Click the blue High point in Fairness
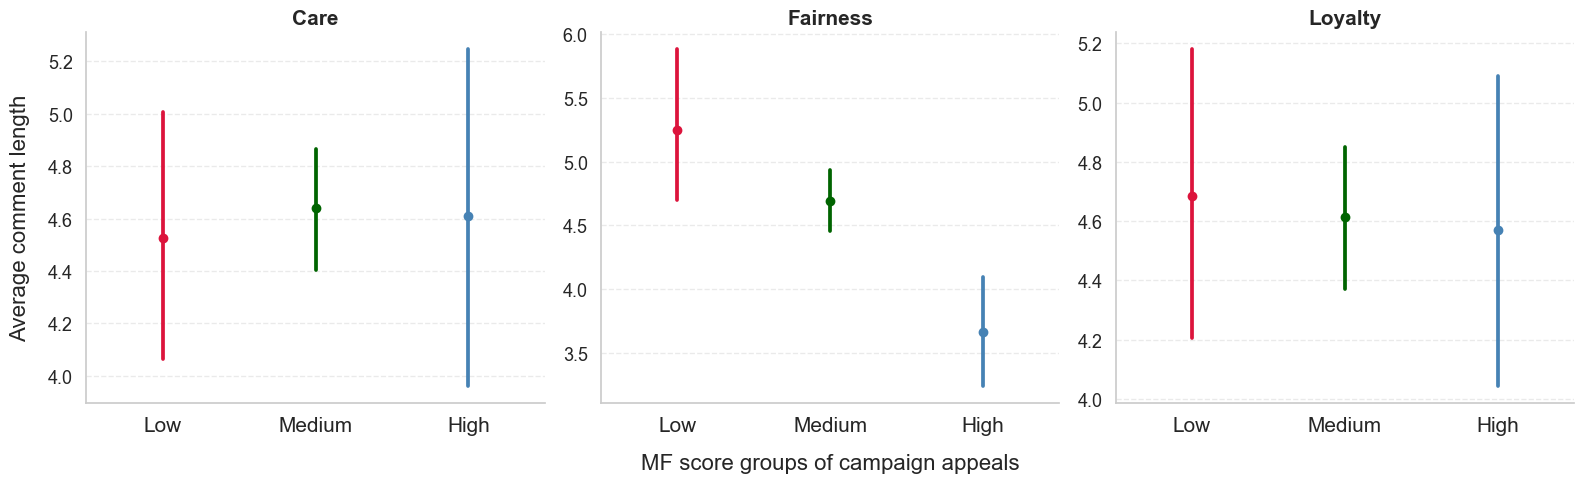 983,332
